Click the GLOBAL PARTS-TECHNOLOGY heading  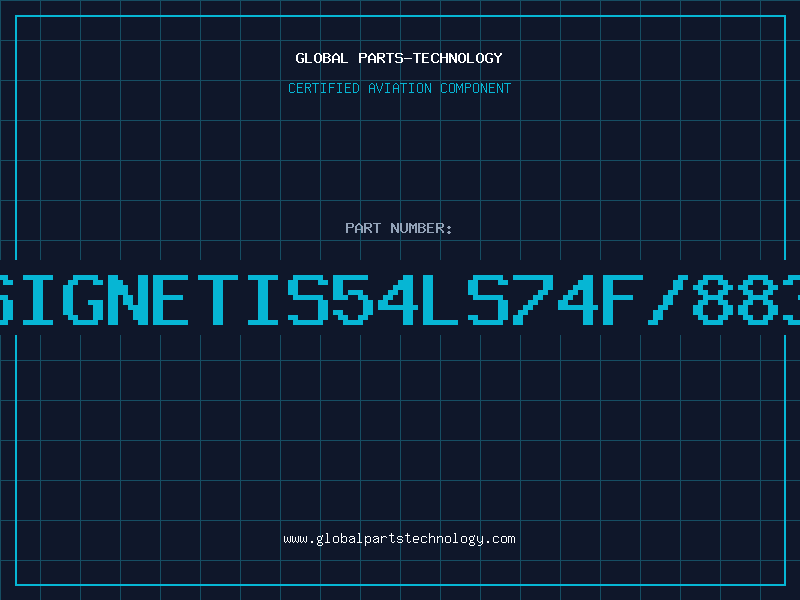(399, 58)
